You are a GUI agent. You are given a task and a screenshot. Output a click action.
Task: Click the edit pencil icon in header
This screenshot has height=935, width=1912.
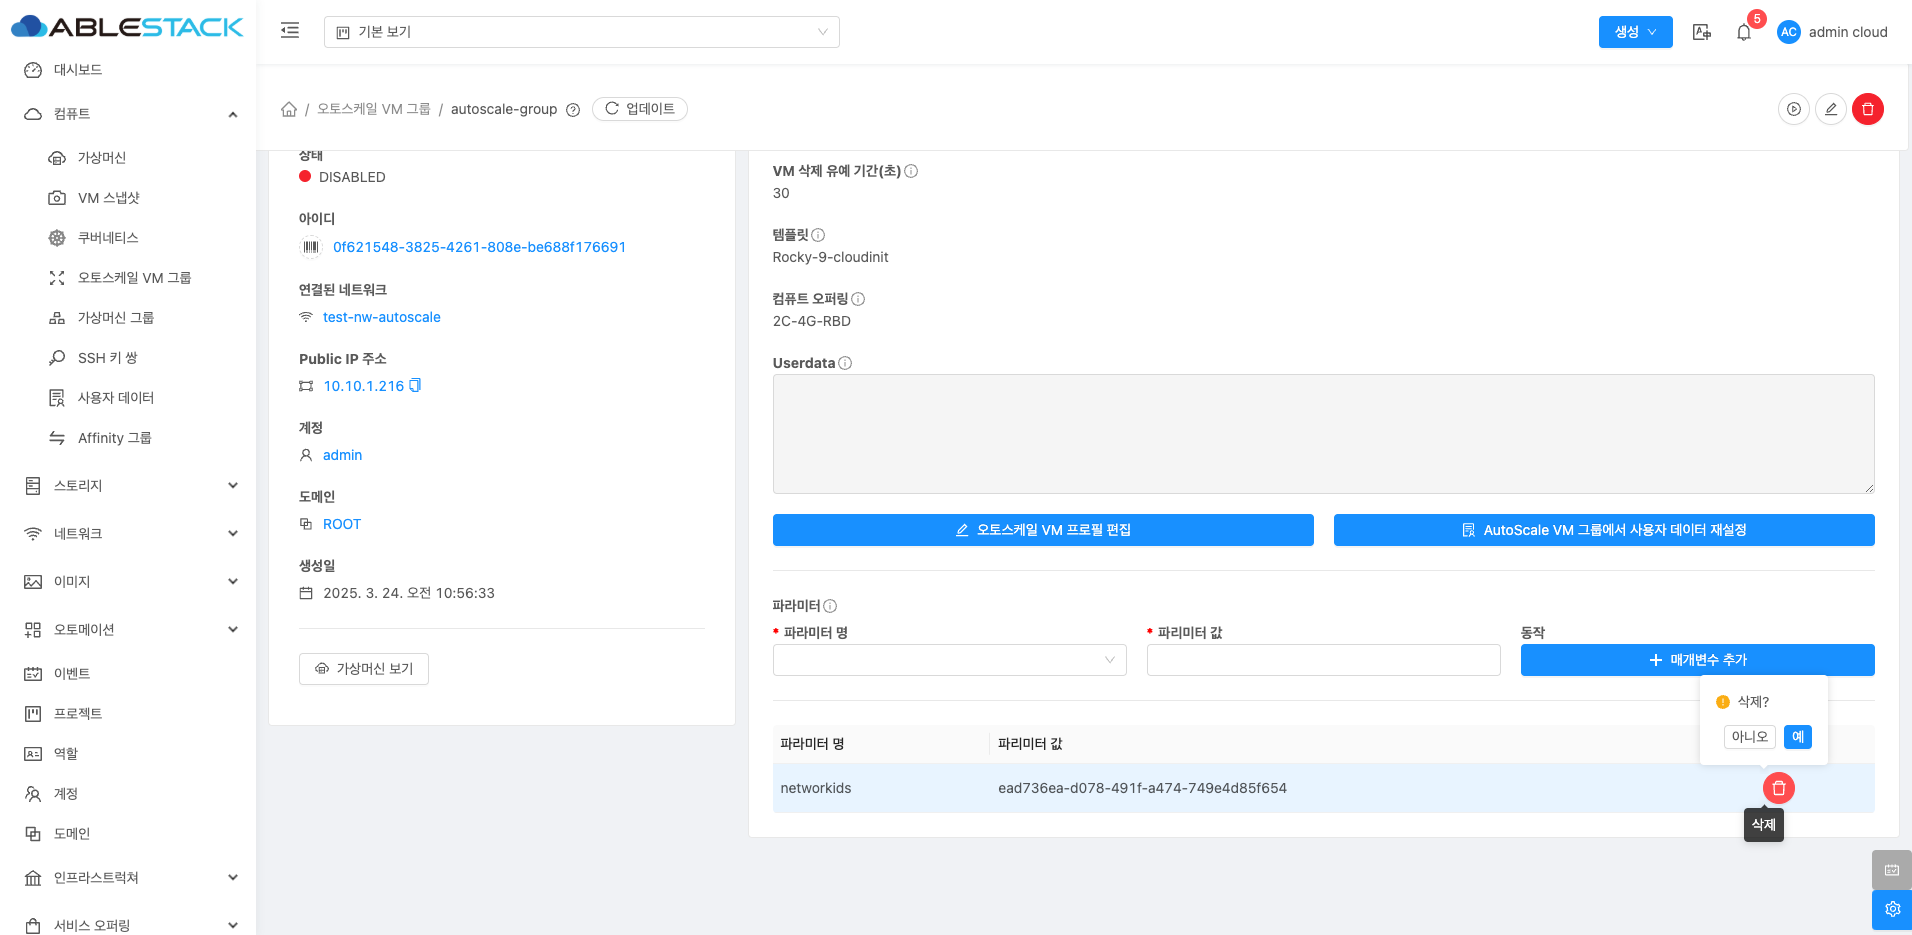click(x=1830, y=109)
